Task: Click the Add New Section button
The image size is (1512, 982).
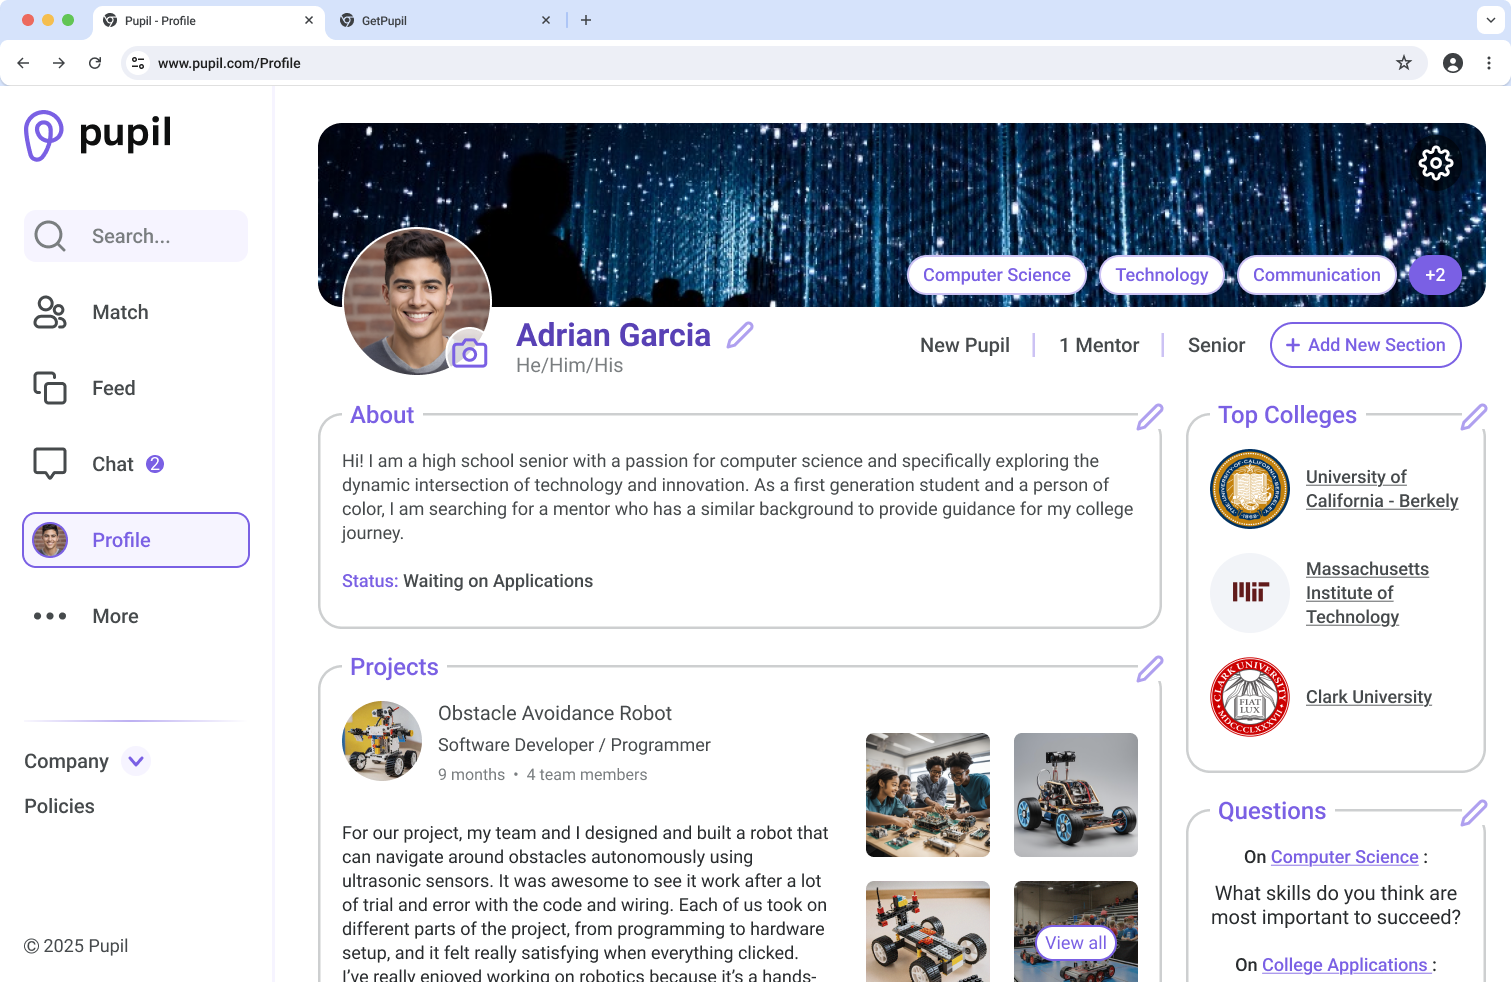Action: click(1365, 345)
